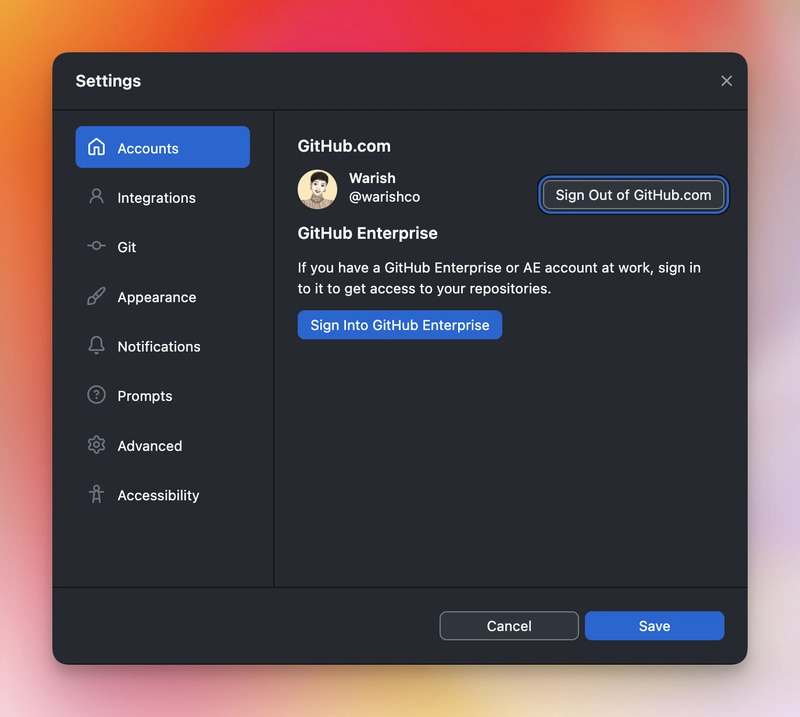
Task: Save the settings
Action: coord(654,626)
